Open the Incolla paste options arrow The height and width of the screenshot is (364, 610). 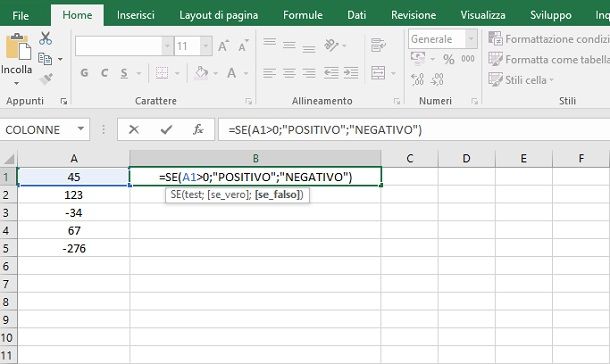[x=16, y=83]
